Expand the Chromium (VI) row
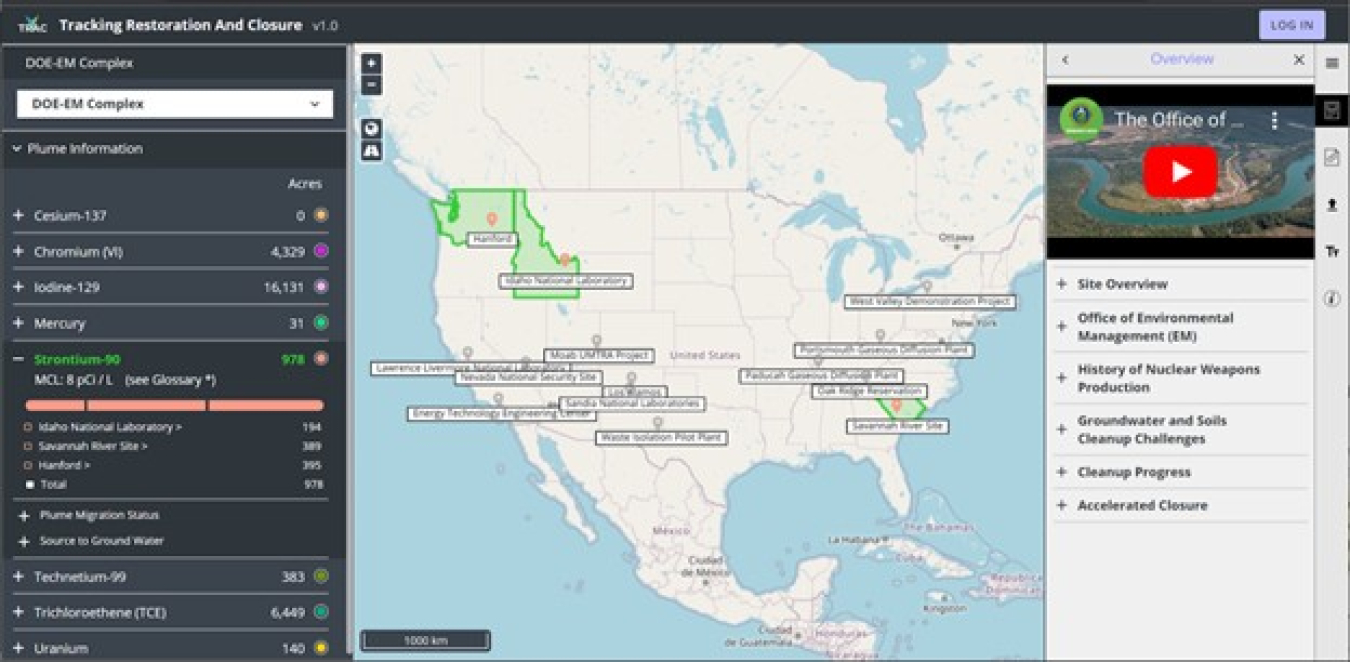This screenshot has height=662, width=1350. click(18, 251)
